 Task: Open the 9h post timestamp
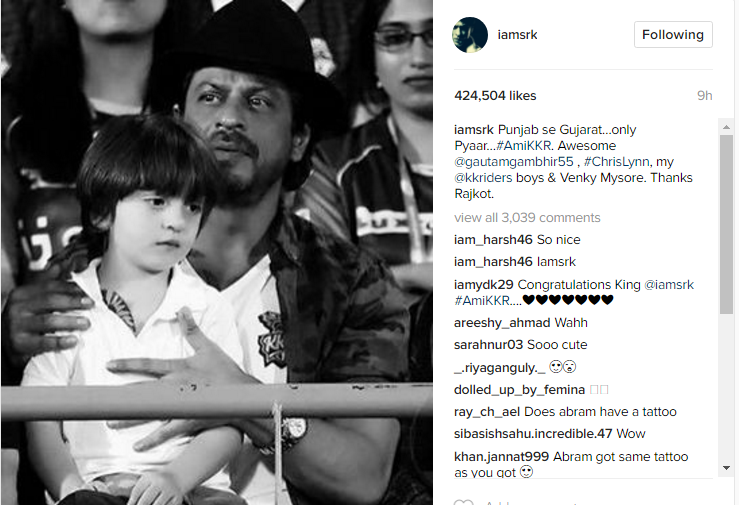pyautogui.click(x=705, y=96)
